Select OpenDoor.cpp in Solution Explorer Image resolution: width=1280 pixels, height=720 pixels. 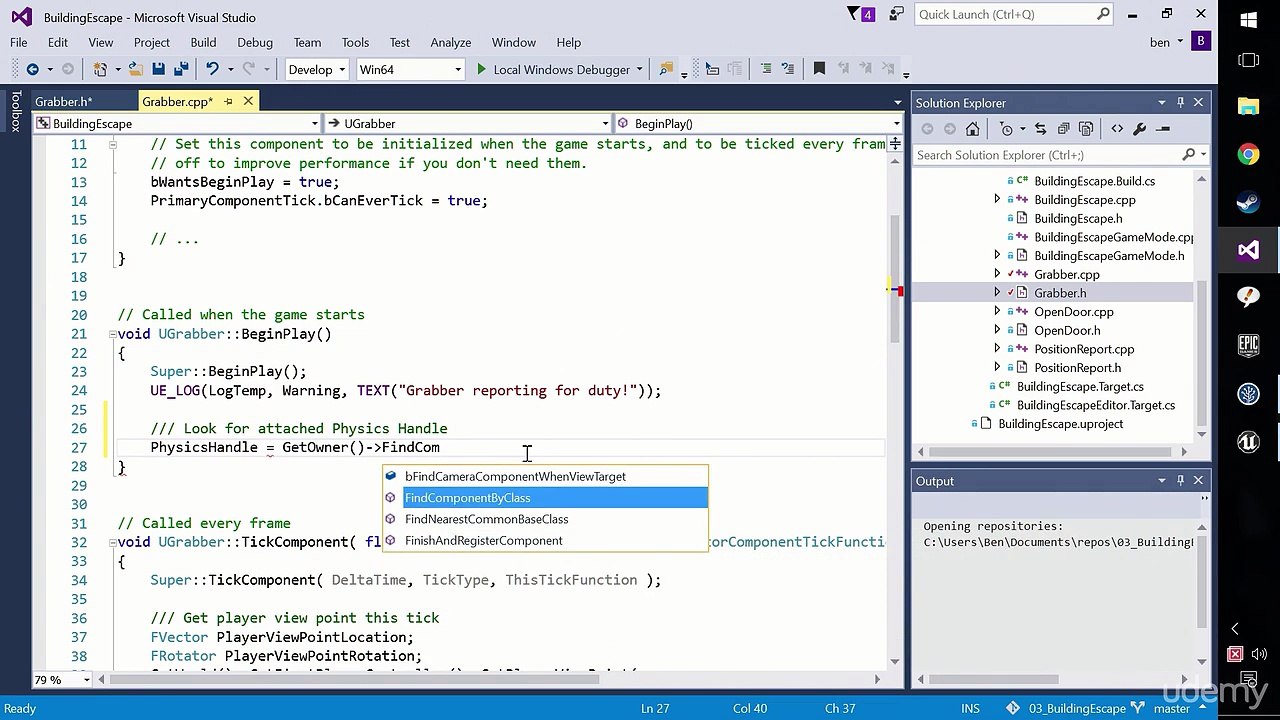tap(1073, 312)
